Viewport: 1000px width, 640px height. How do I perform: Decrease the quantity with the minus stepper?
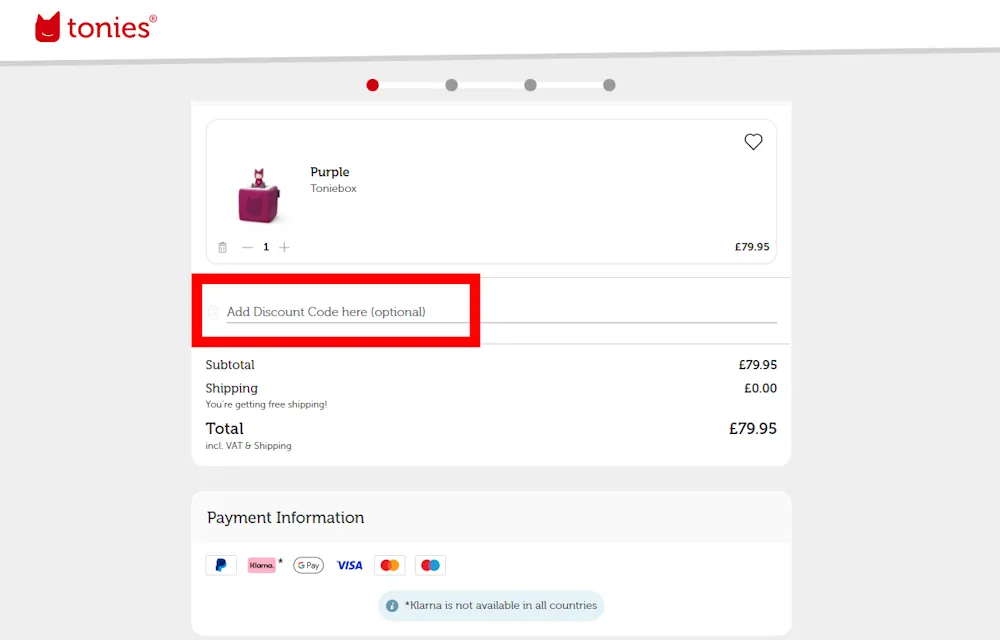[246, 246]
